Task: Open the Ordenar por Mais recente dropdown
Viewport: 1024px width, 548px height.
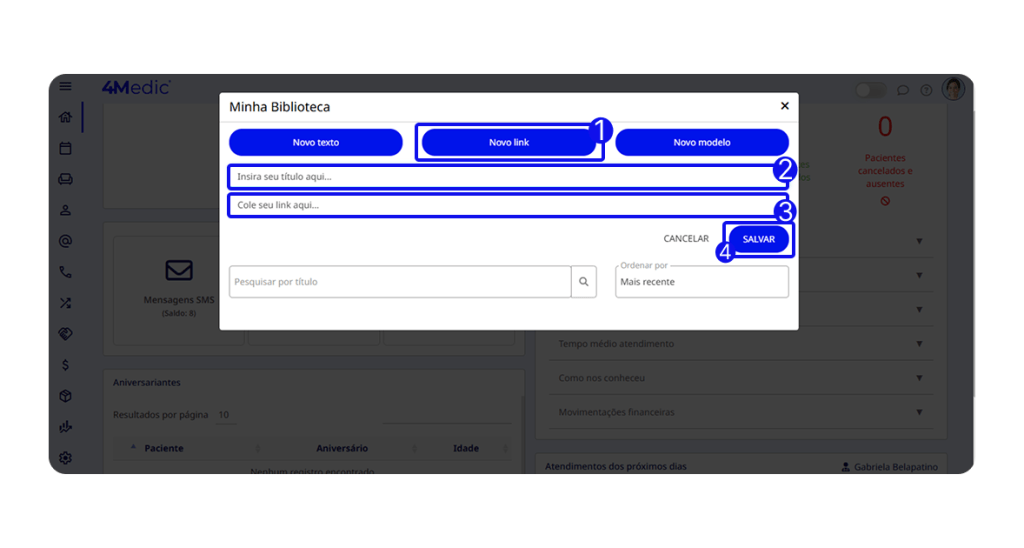Action: 701,282
